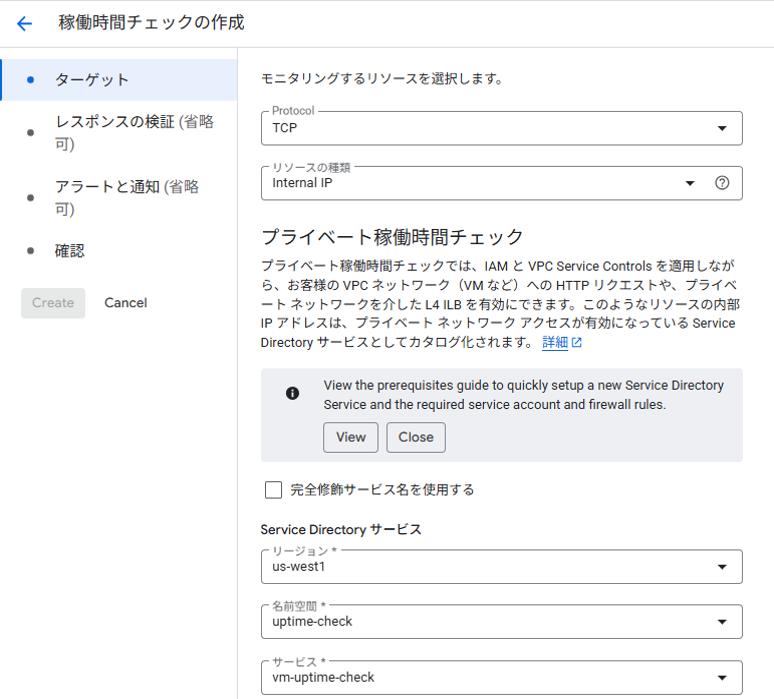This screenshot has height=699, width=774.
Task: Click the external link icon beside 詳細
Action: pos(577,342)
